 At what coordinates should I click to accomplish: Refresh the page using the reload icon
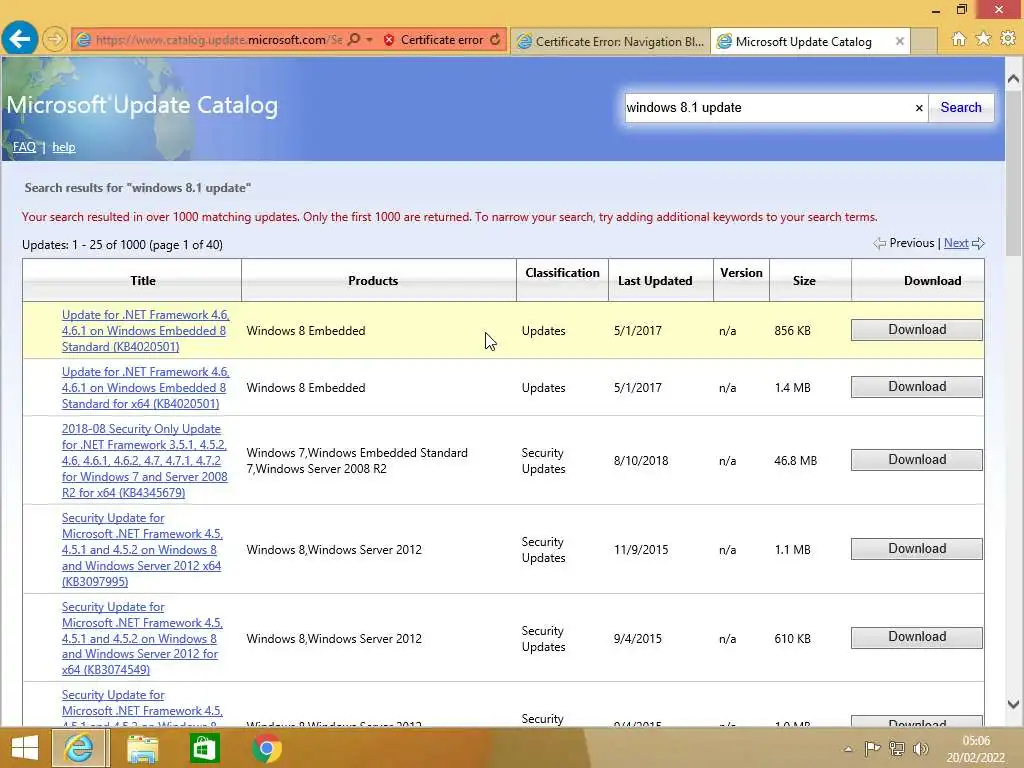click(496, 40)
